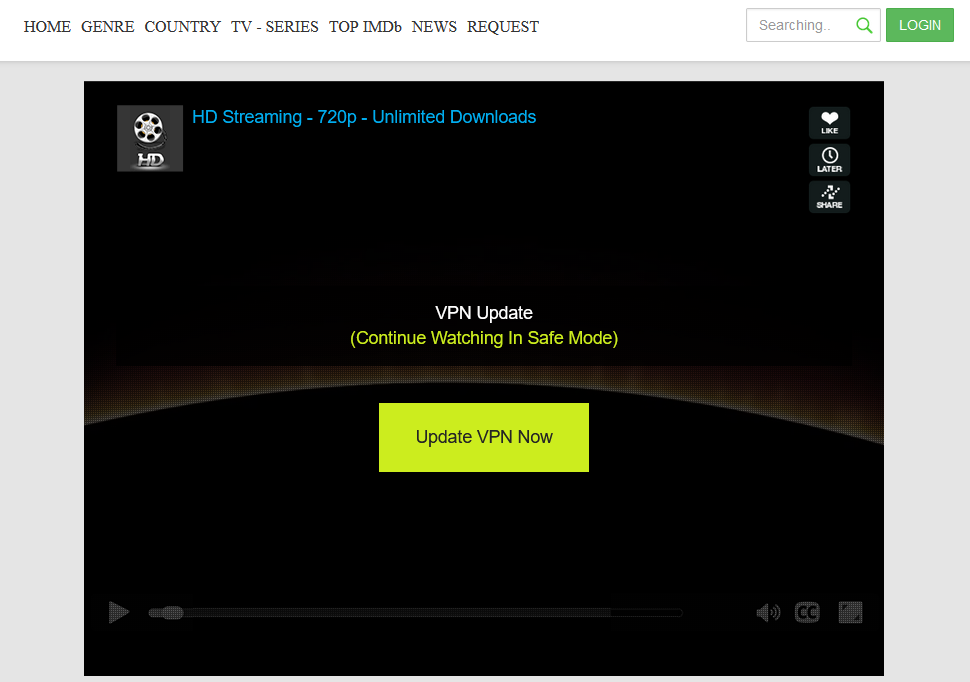970x682 pixels.
Task: Go to HOME
Action: click(47, 27)
